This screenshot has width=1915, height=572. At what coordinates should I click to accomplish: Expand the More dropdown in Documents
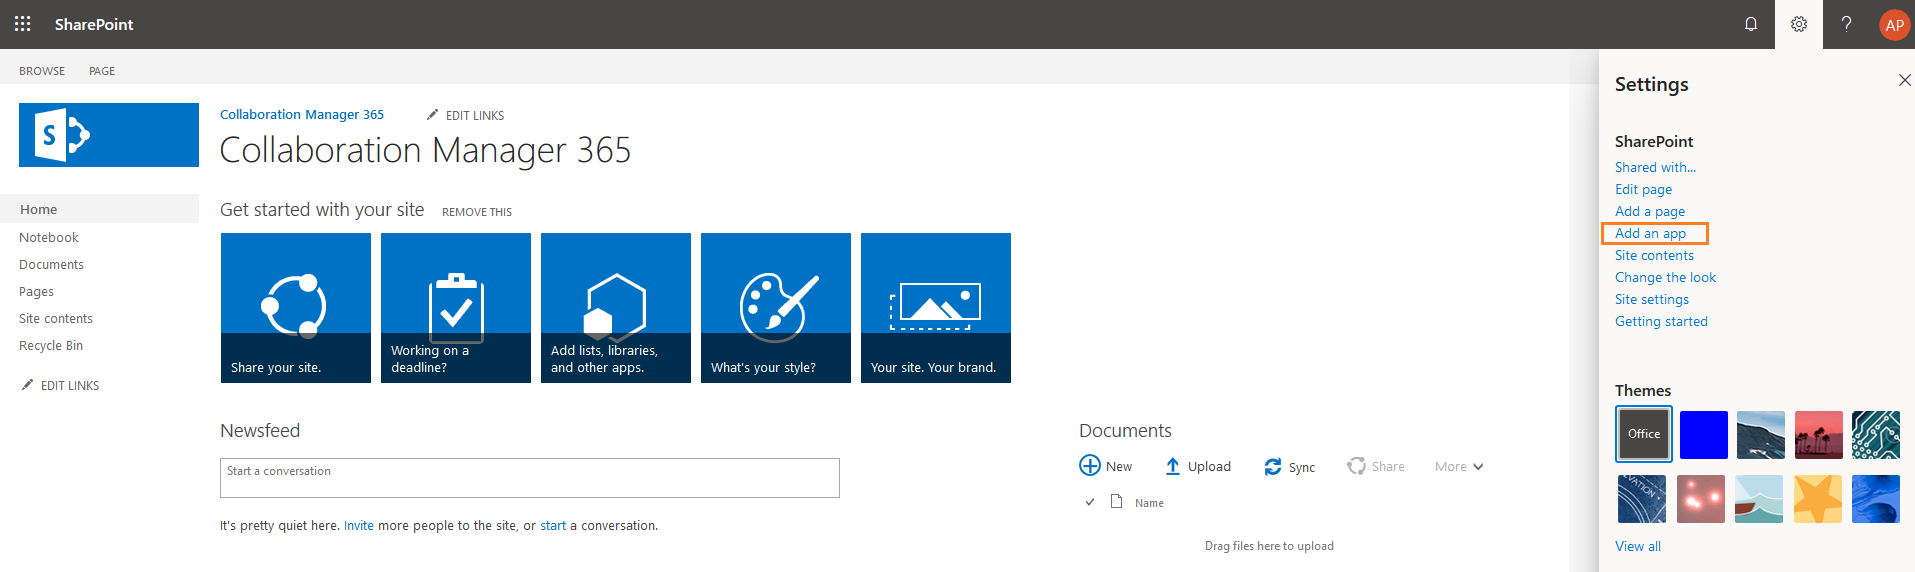point(1459,467)
